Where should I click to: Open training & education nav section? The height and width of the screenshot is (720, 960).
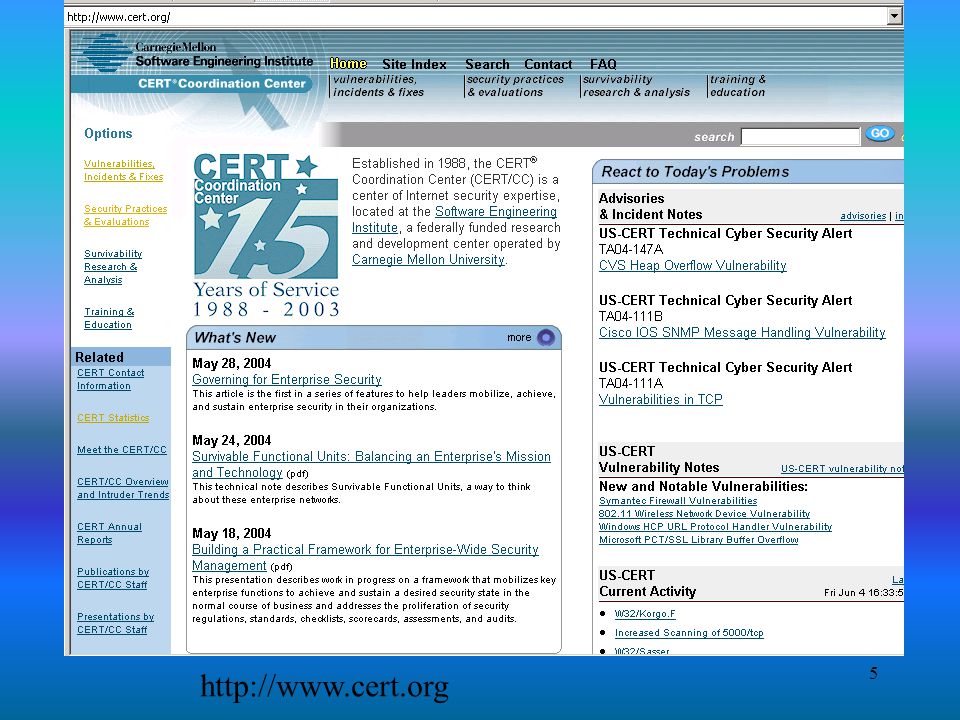[737, 86]
